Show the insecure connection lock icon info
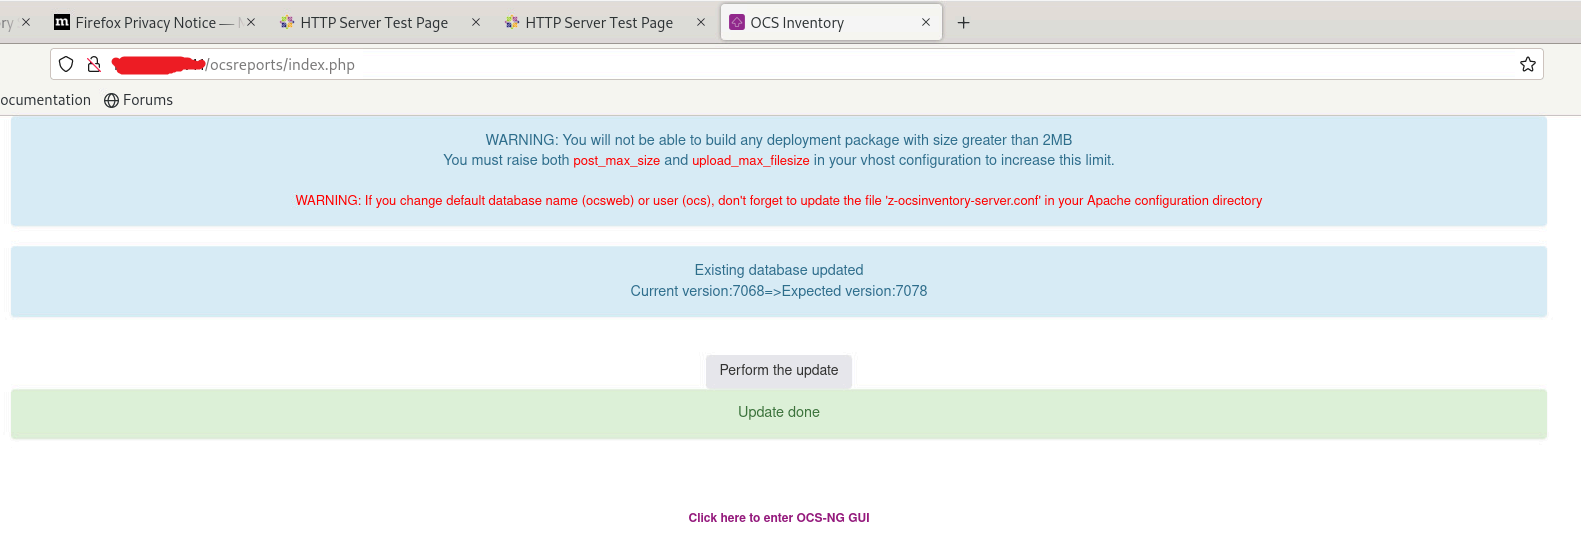Screen dimensions: 1581x554 94,64
